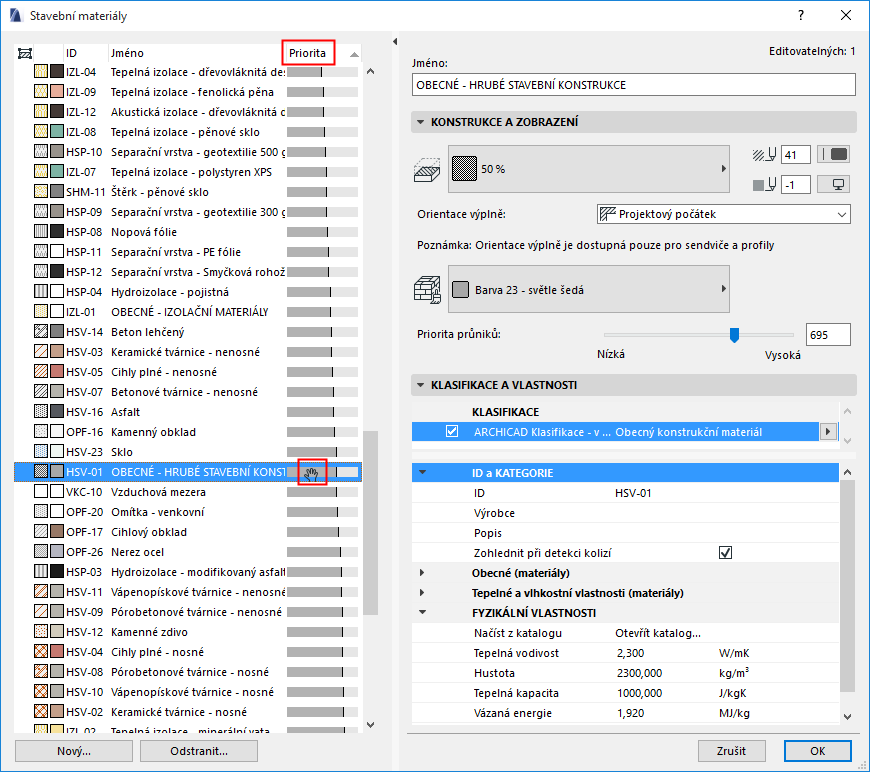Click material list scroll down arrow
This screenshot has height=772, width=870.
click(x=371, y=724)
